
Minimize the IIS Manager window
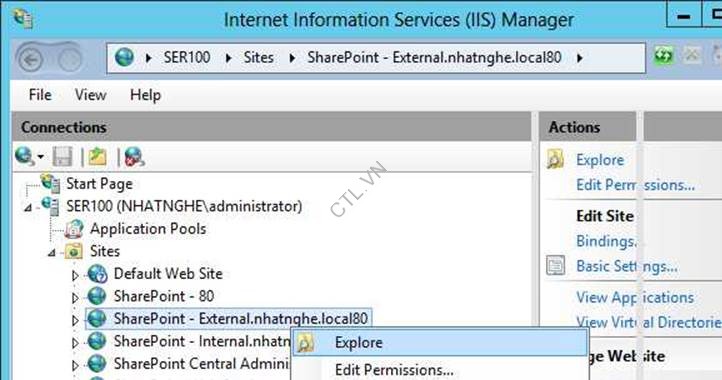point(684,16)
